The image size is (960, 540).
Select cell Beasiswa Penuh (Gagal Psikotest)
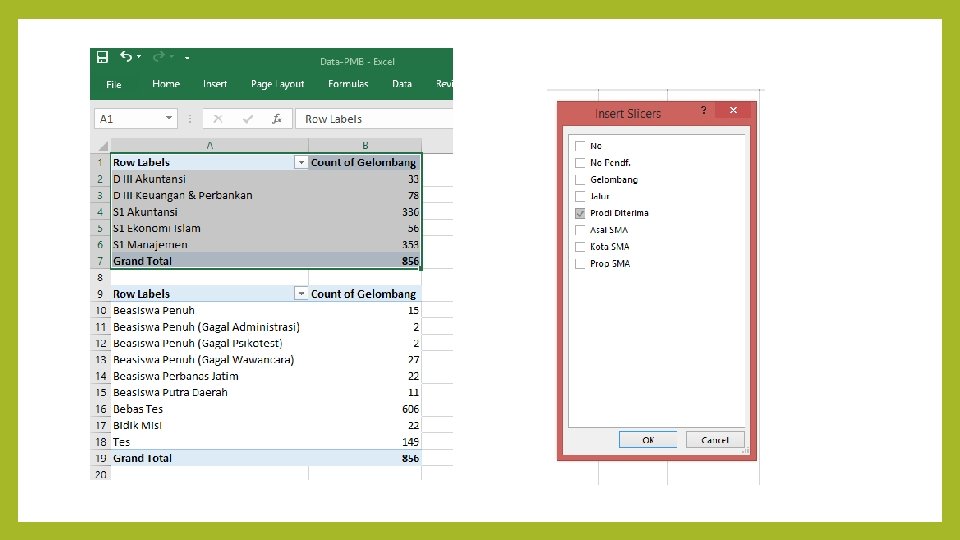pyautogui.click(x=209, y=343)
